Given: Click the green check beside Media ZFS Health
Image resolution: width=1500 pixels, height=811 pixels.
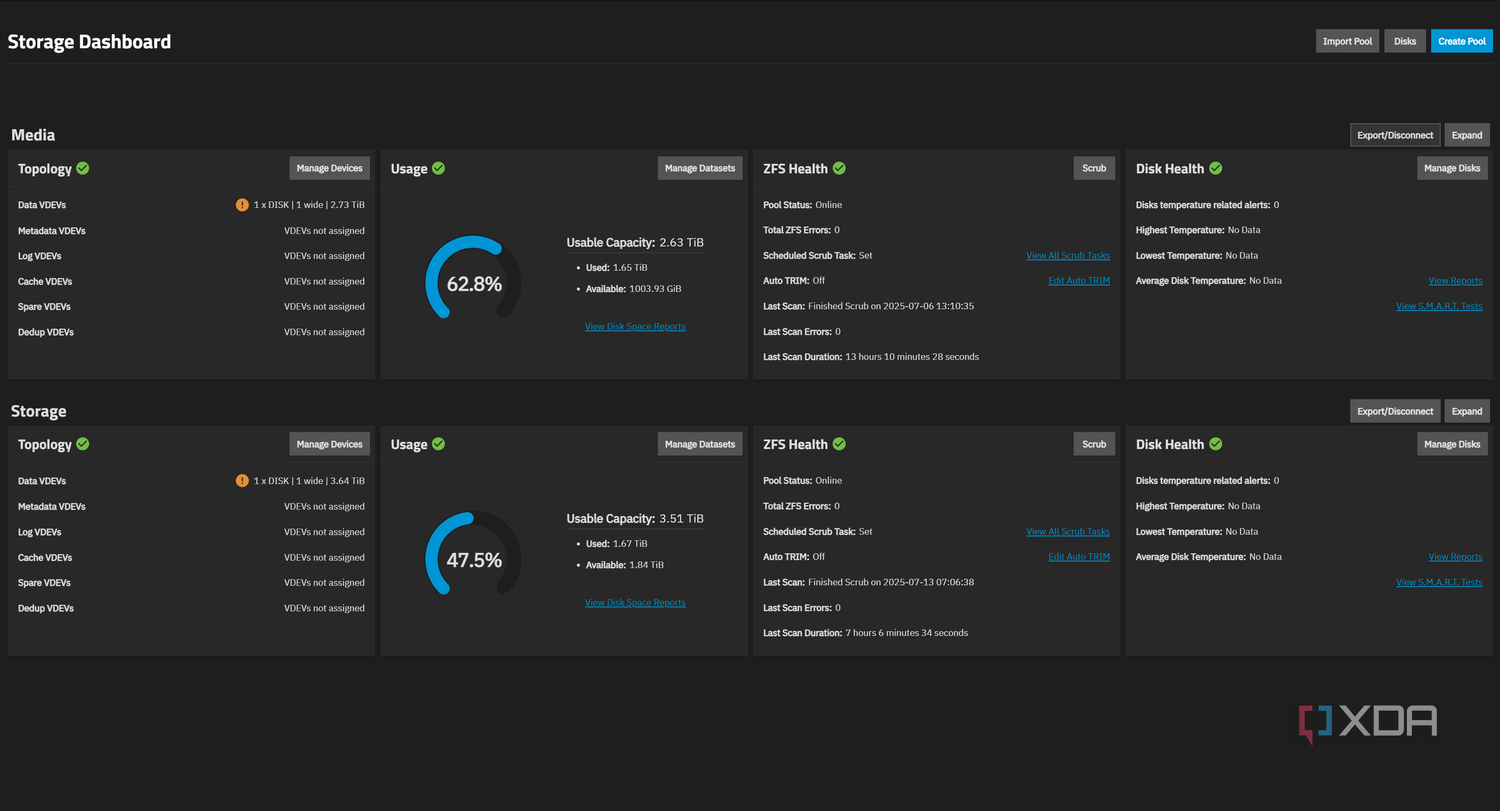Looking at the screenshot, I should 840,168.
